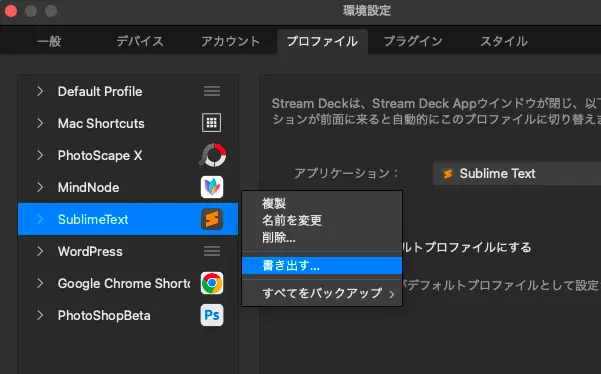Switch to the プロファイル tab
Image resolution: width=601 pixels, height=374 pixels.
322,41
